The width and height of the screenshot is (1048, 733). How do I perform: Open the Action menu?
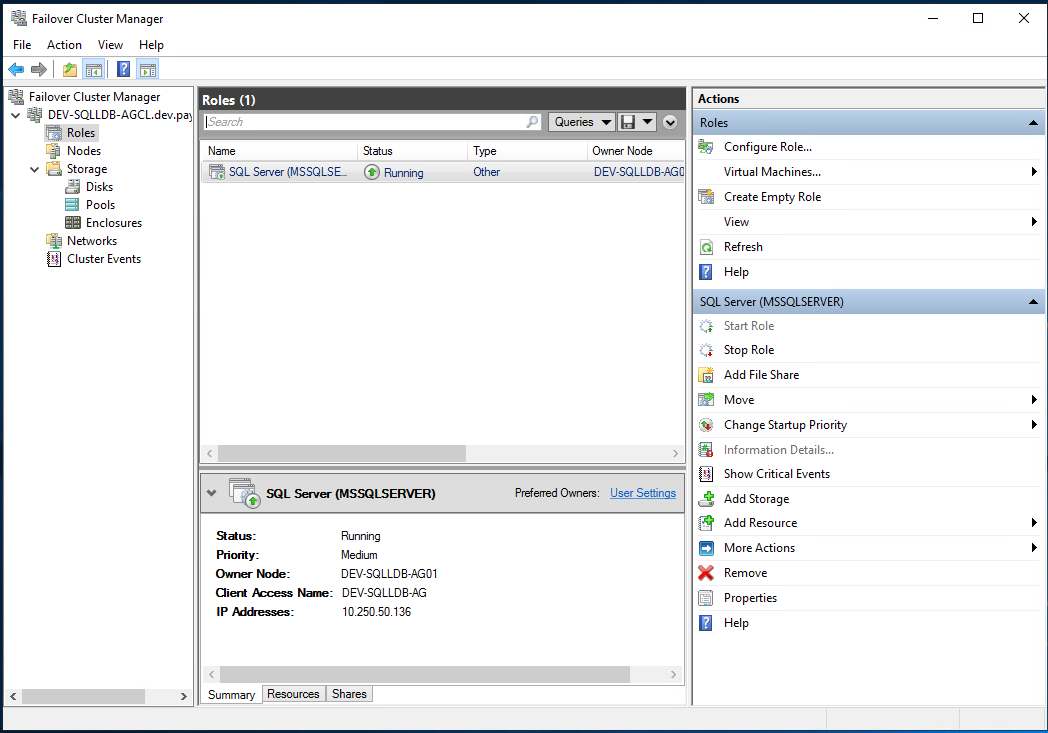click(x=64, y=44)
